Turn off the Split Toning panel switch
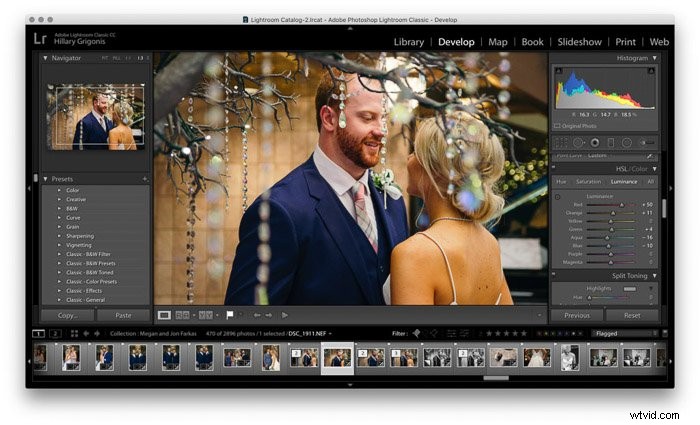Image resolution: width=700 pixels, height=425 pixels. coord(554,274)
